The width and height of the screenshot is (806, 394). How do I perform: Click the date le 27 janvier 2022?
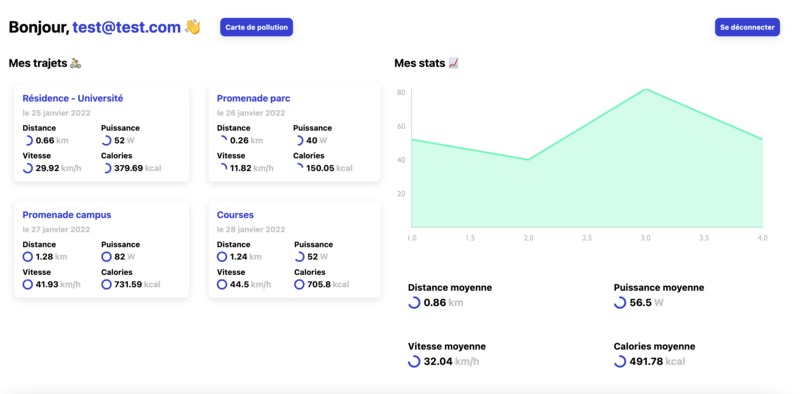pos(57,229)
